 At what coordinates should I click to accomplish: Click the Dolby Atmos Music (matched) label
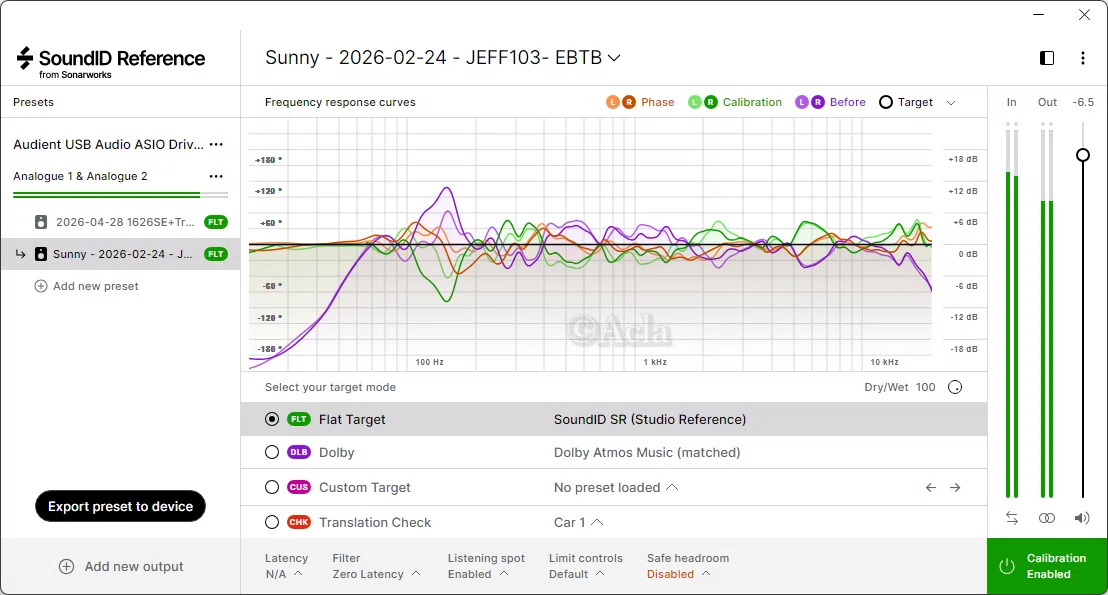coord(647,452)
